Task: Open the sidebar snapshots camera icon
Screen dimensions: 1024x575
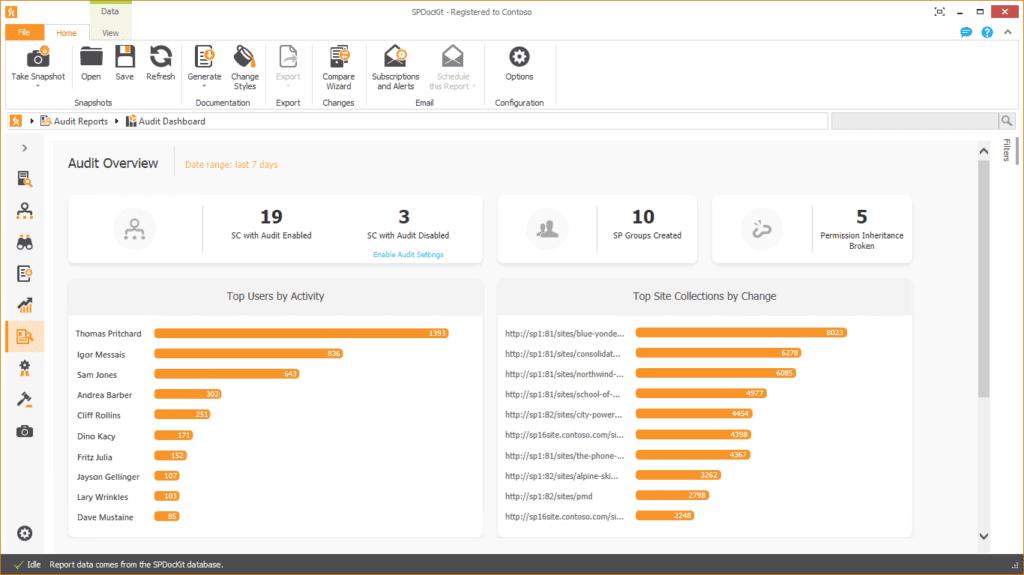Action: click(25, 431)
